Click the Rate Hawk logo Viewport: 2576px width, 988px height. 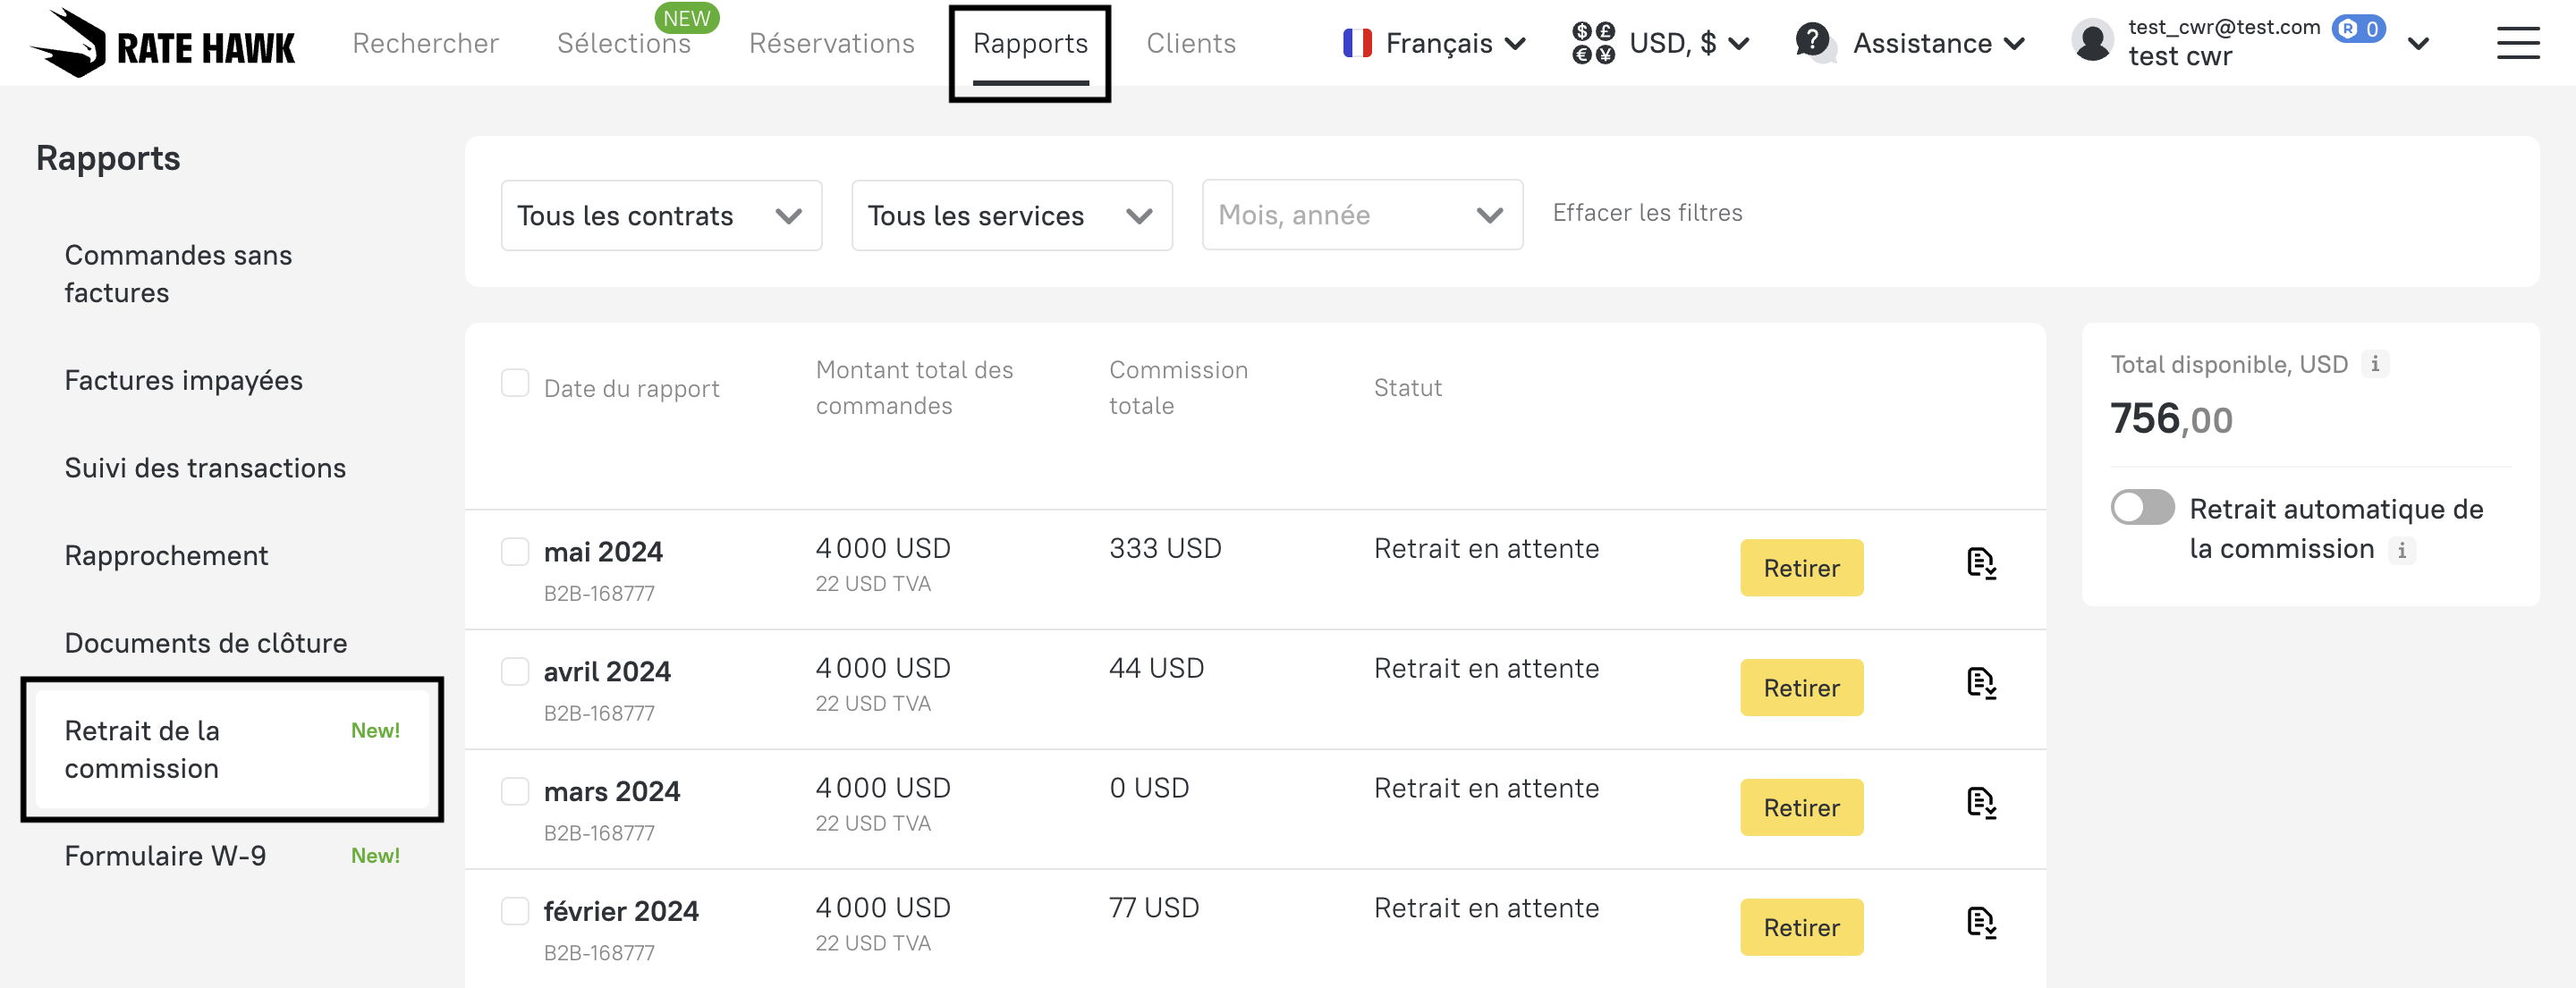pyautogui.click(x=163, y=43)
